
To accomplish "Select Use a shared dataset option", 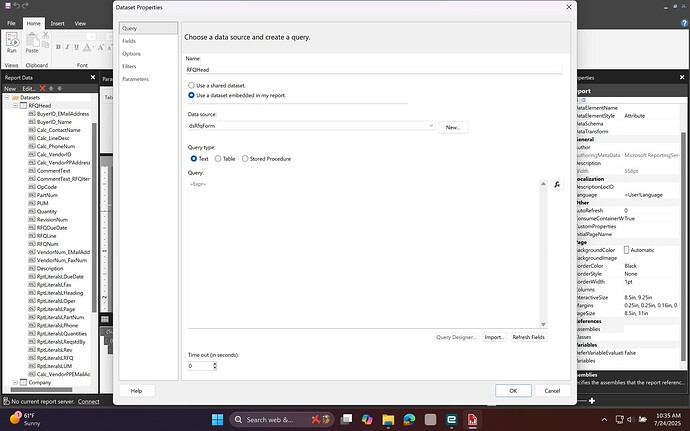I will 191,85.
